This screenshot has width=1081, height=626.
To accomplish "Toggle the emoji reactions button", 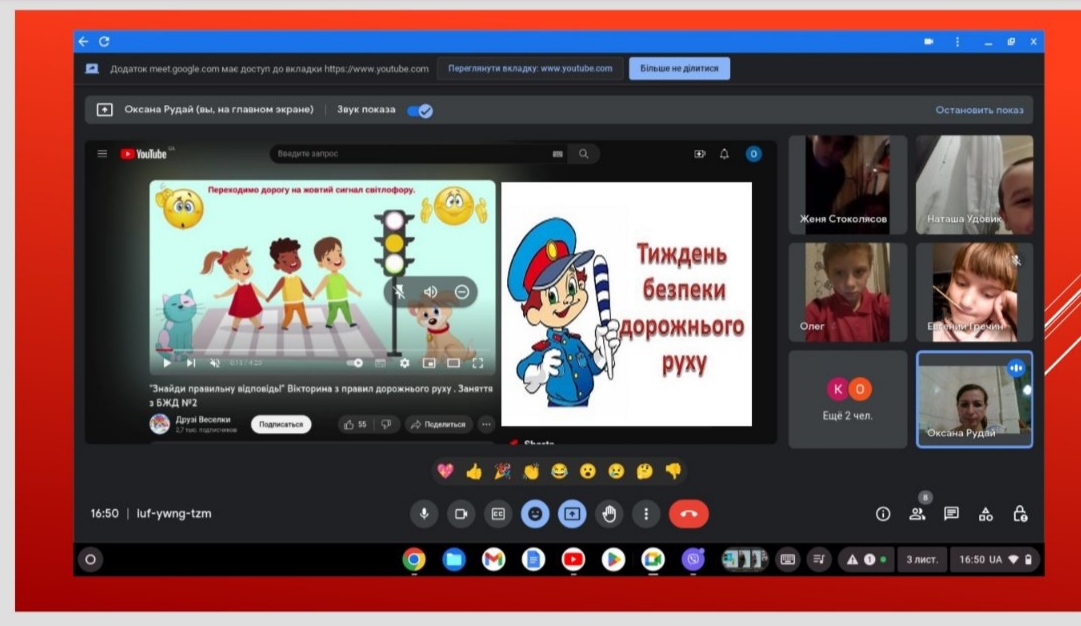I will (x=535, y=514).
